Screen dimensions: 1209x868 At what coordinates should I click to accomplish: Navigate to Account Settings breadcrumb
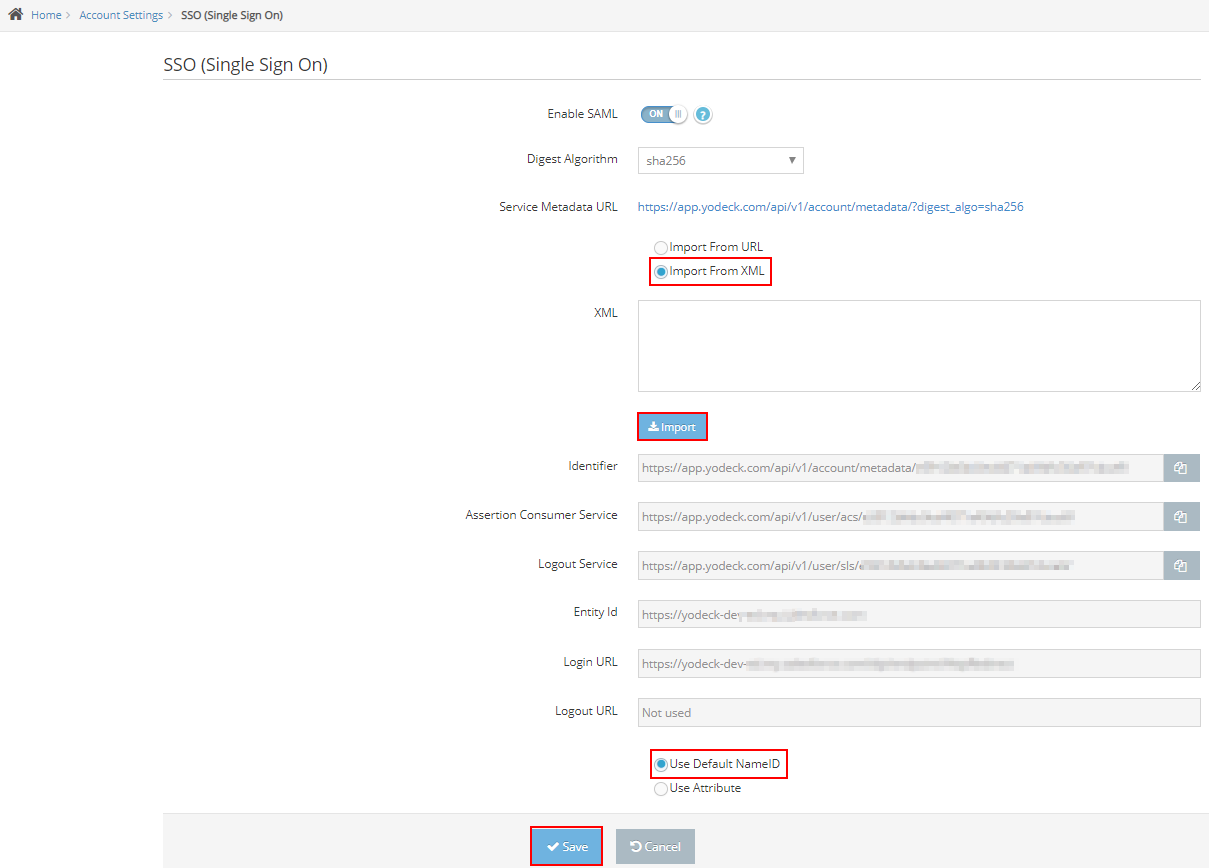click(x=121, y=16)
